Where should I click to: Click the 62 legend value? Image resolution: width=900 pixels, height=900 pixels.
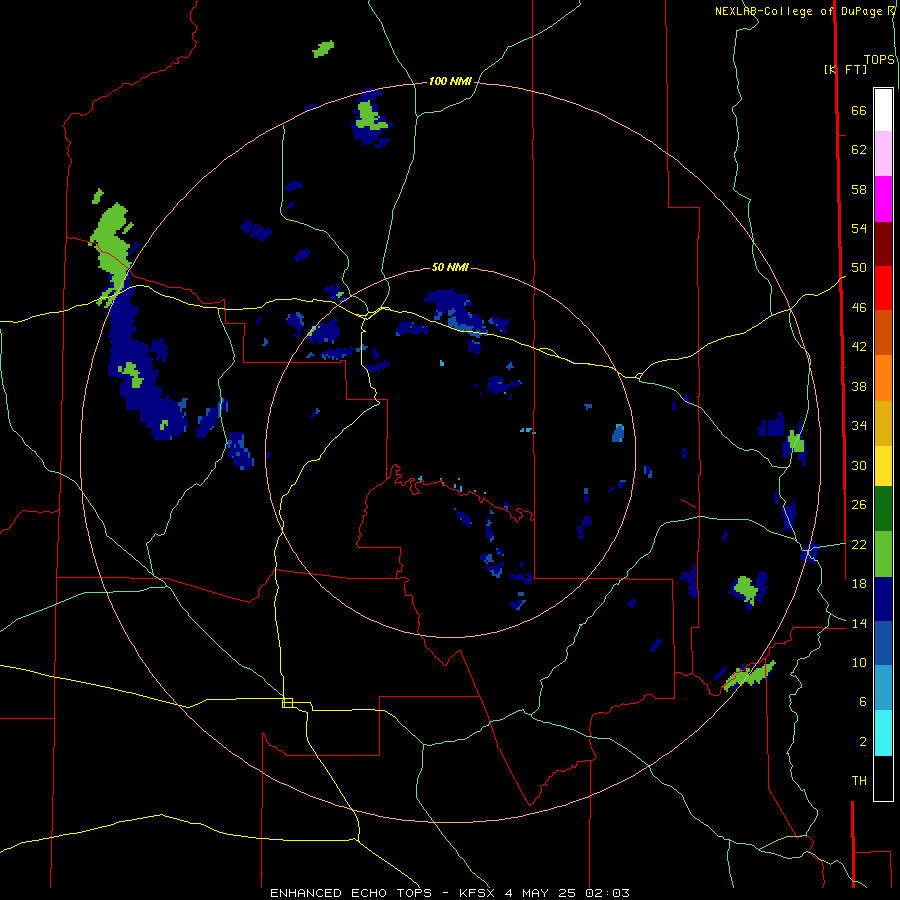(859, 150)
